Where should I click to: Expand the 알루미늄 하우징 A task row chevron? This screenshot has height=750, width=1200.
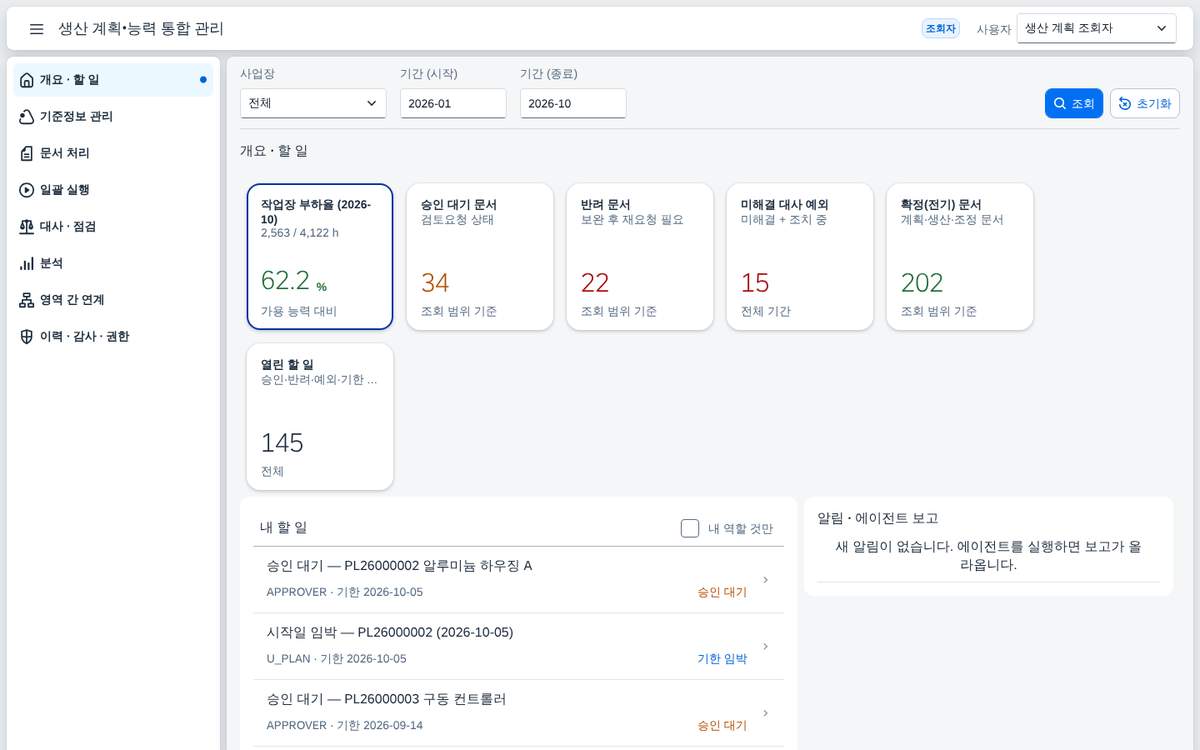pyautogui.click(x=765, y=579)
